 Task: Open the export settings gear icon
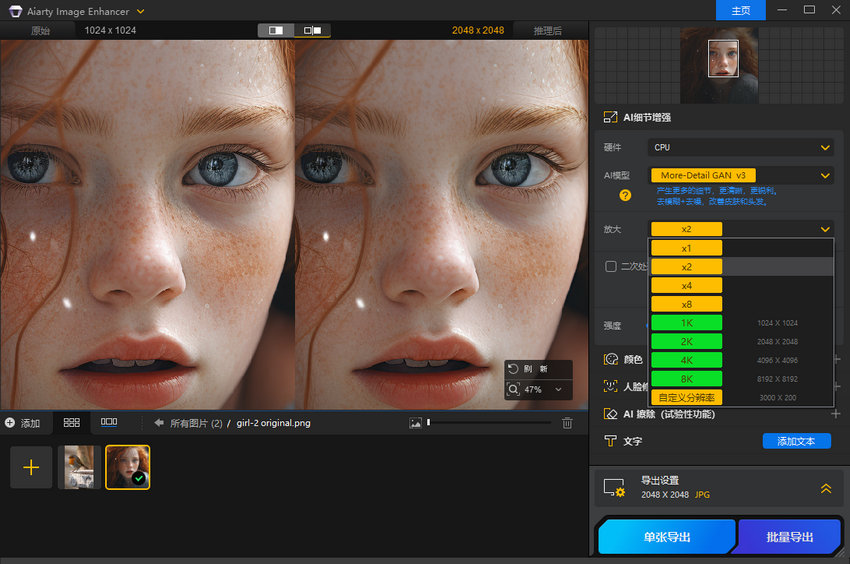(615, 488)
